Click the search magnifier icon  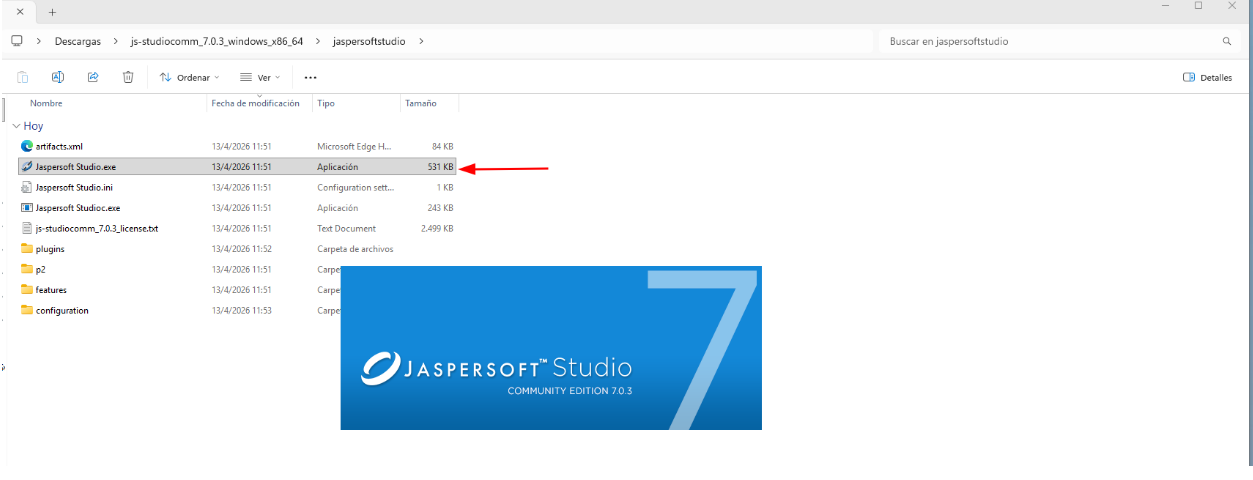(x=1226, y=42)
